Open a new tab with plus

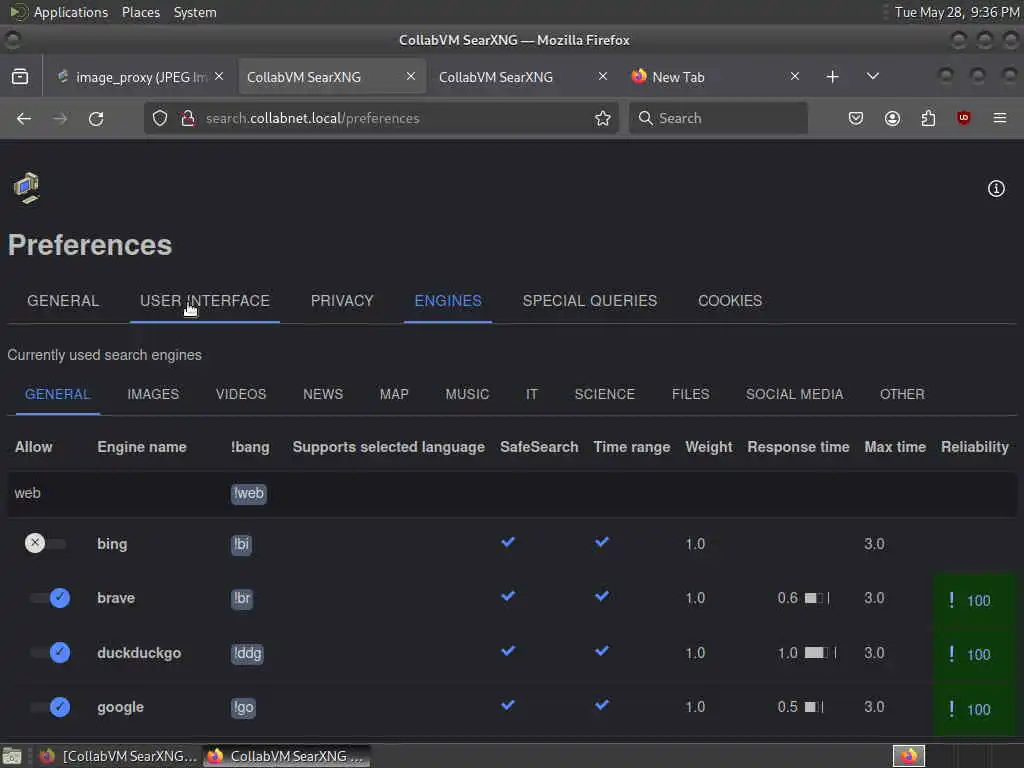point(832,77)
